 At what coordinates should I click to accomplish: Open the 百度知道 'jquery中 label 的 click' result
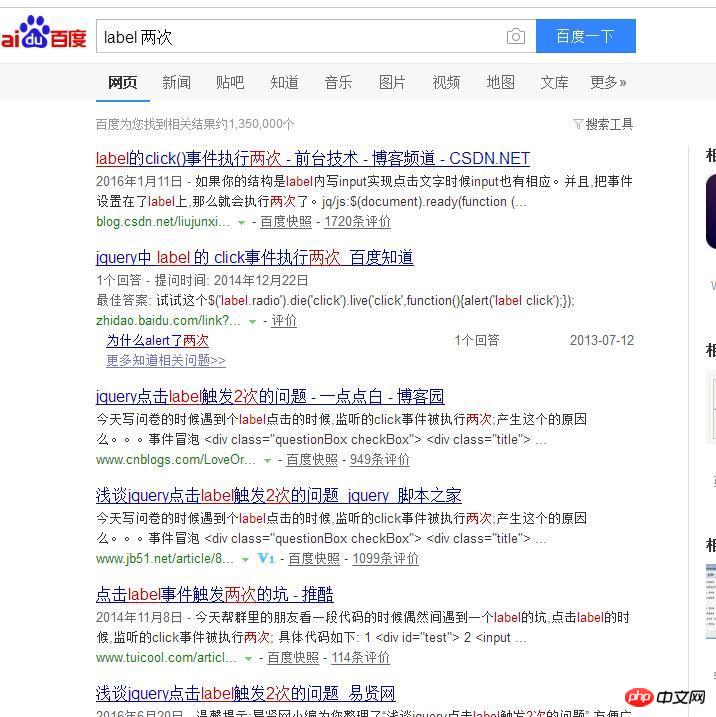[x=255, y=258]
